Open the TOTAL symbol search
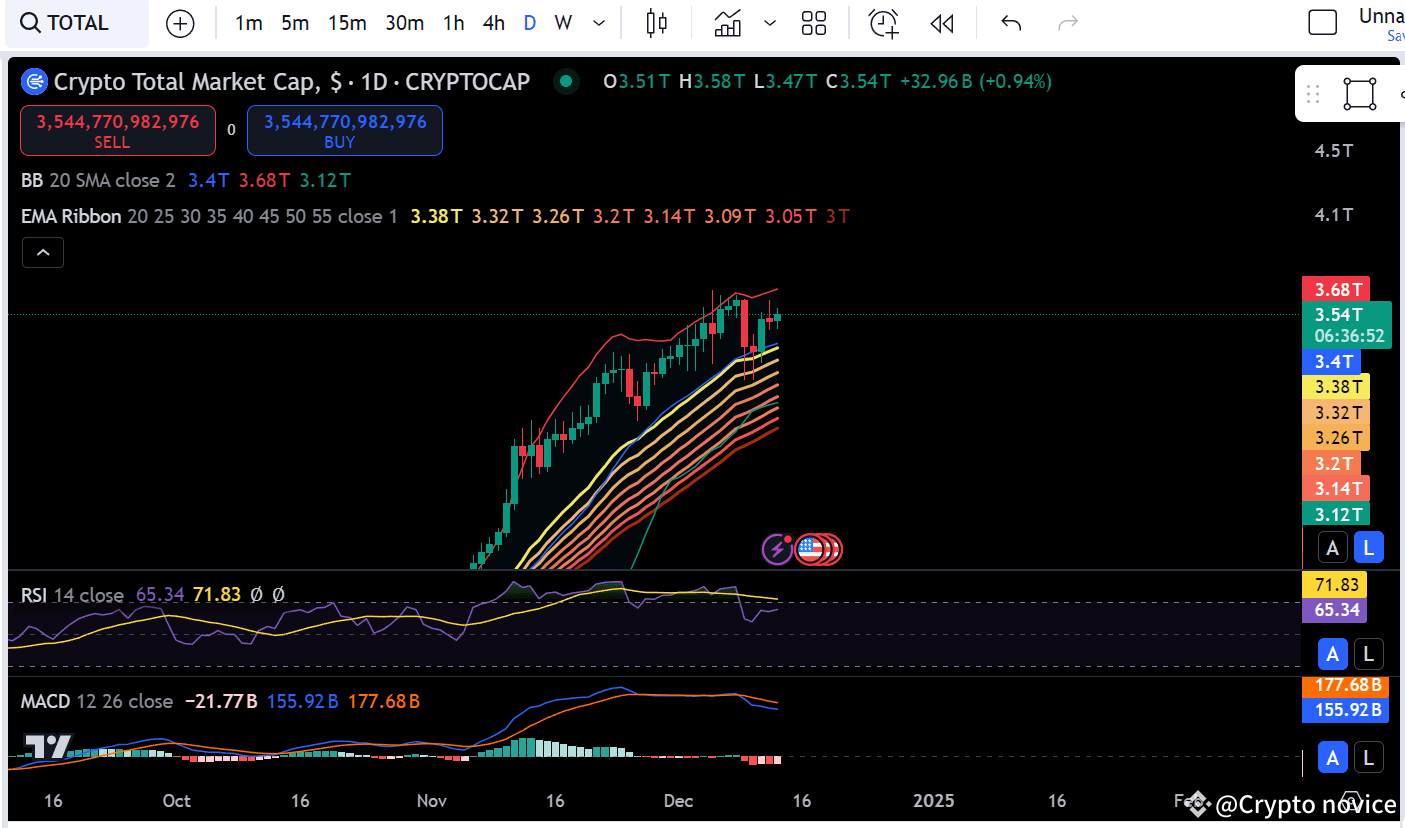The height and width of the screenshot is (828, 1405). (66, 23)
